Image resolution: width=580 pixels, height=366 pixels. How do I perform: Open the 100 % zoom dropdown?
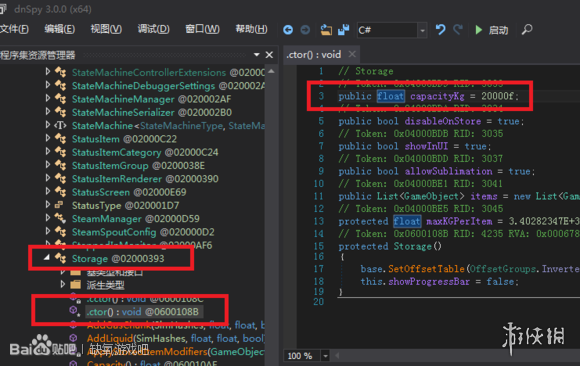[x=325, y=356]
